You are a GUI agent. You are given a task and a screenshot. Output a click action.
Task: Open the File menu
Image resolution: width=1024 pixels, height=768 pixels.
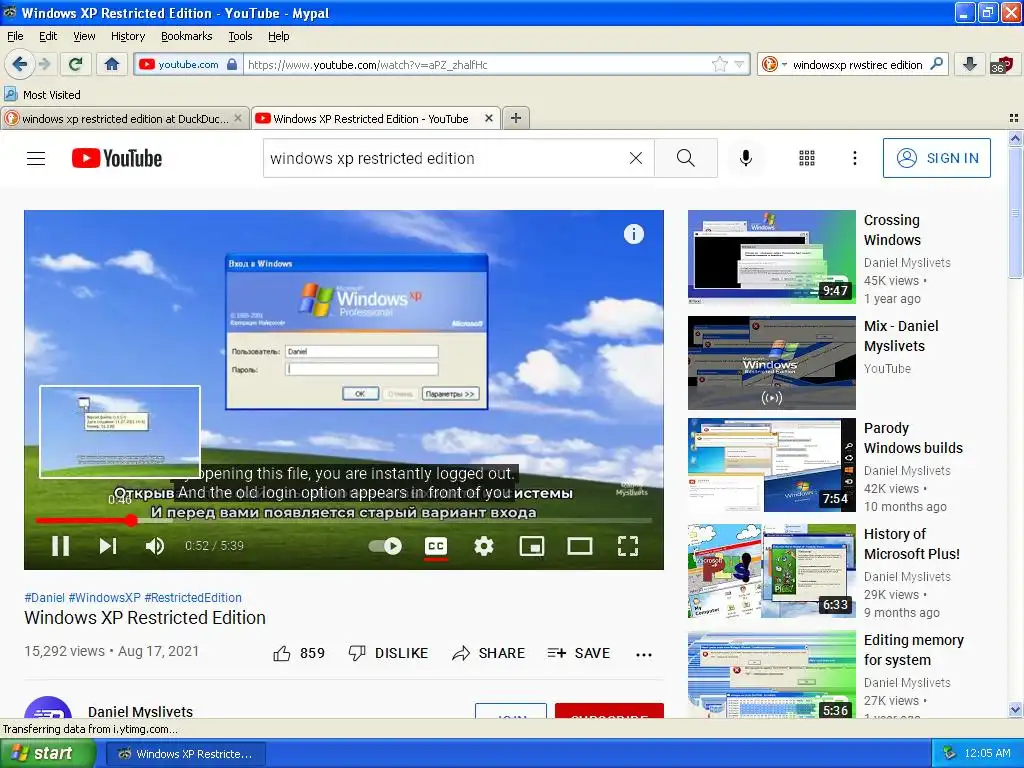pyautogui.click(x=15, y=36)
